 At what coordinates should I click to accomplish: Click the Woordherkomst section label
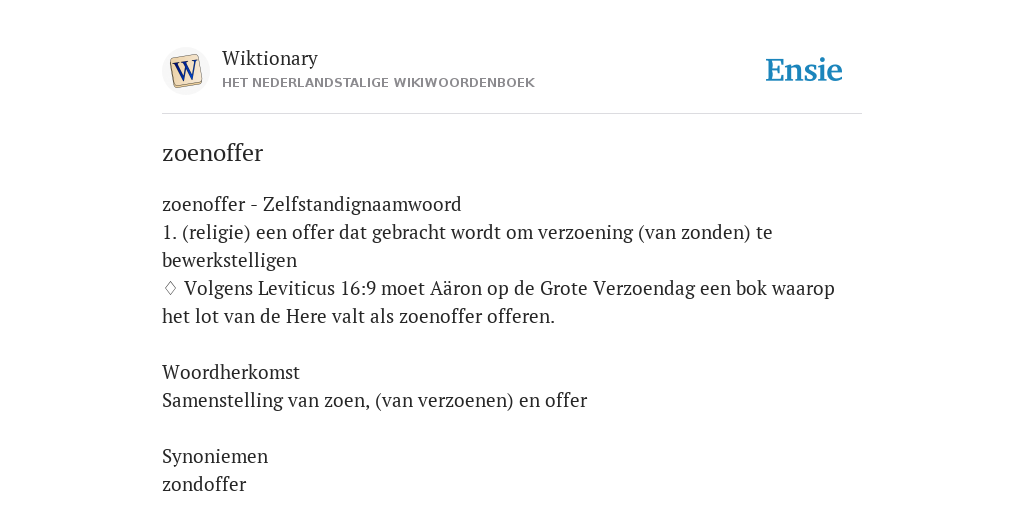coord(231,372)
